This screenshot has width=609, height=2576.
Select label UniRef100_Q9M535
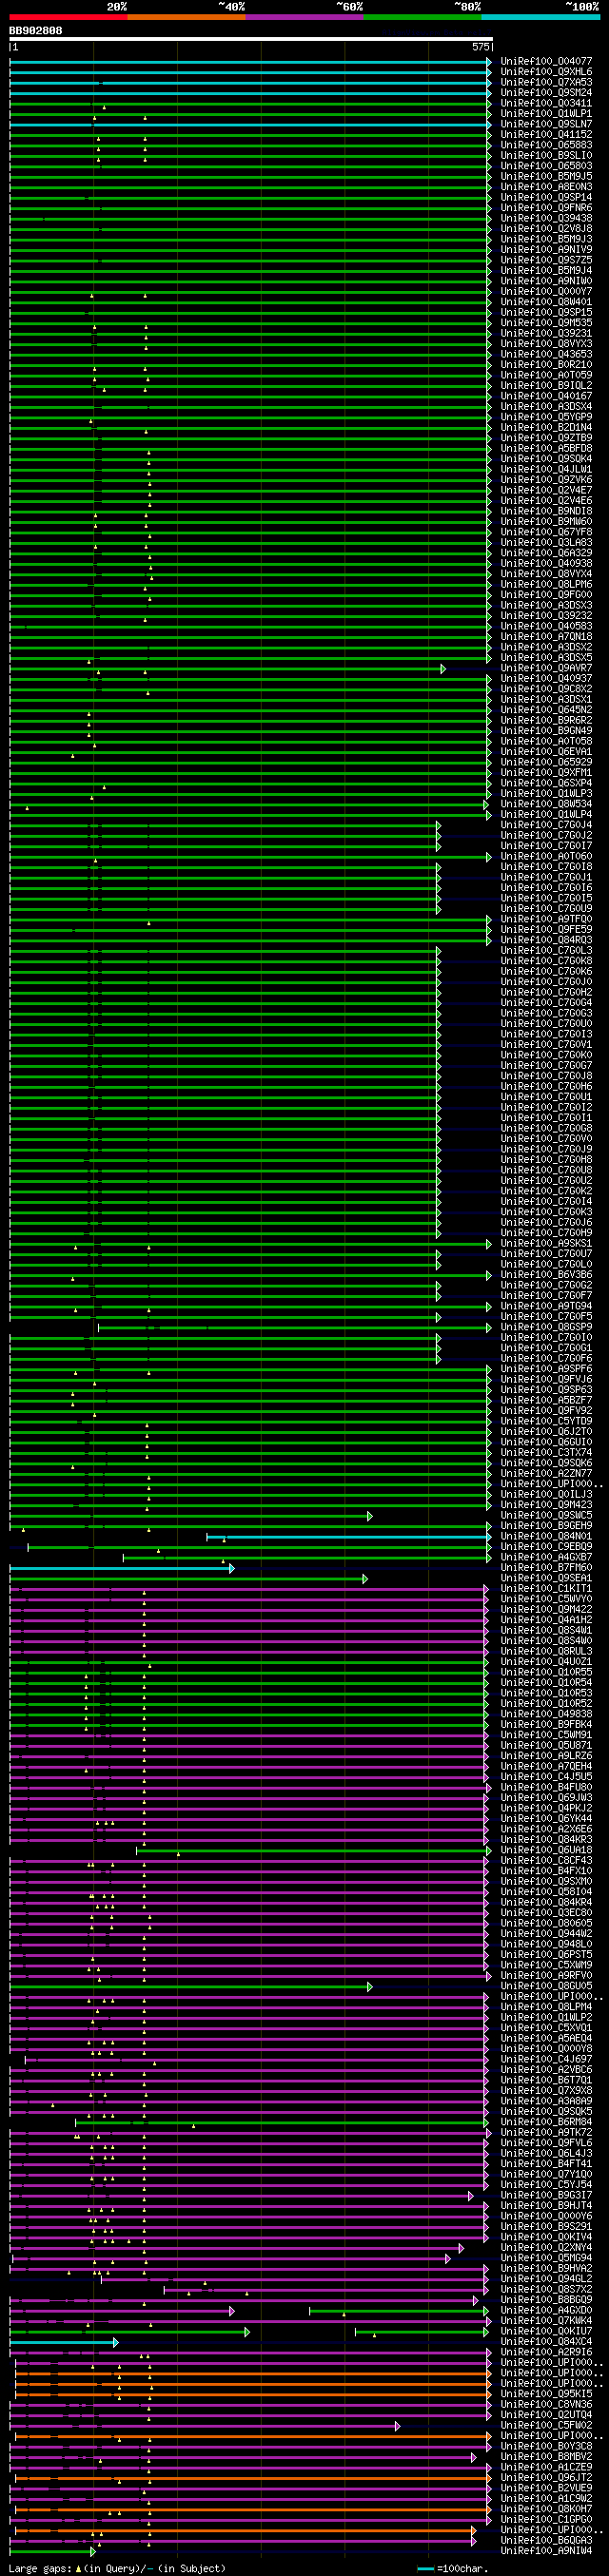546,323
